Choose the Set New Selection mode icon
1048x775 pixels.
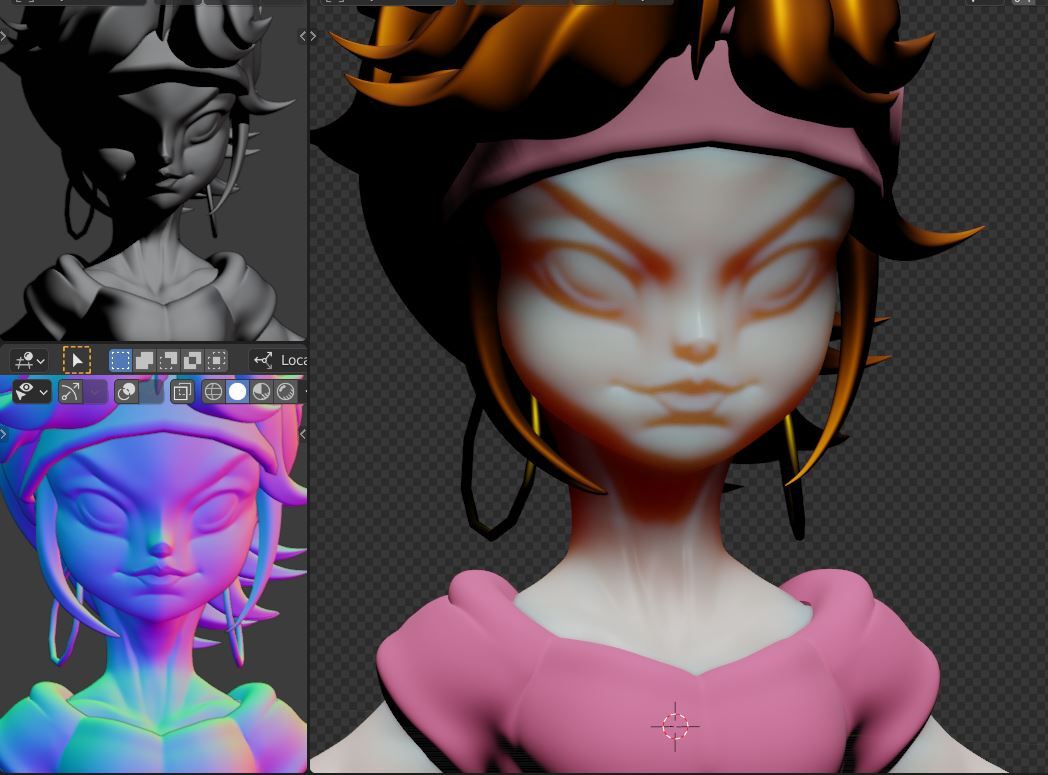(x=120, y=360)
